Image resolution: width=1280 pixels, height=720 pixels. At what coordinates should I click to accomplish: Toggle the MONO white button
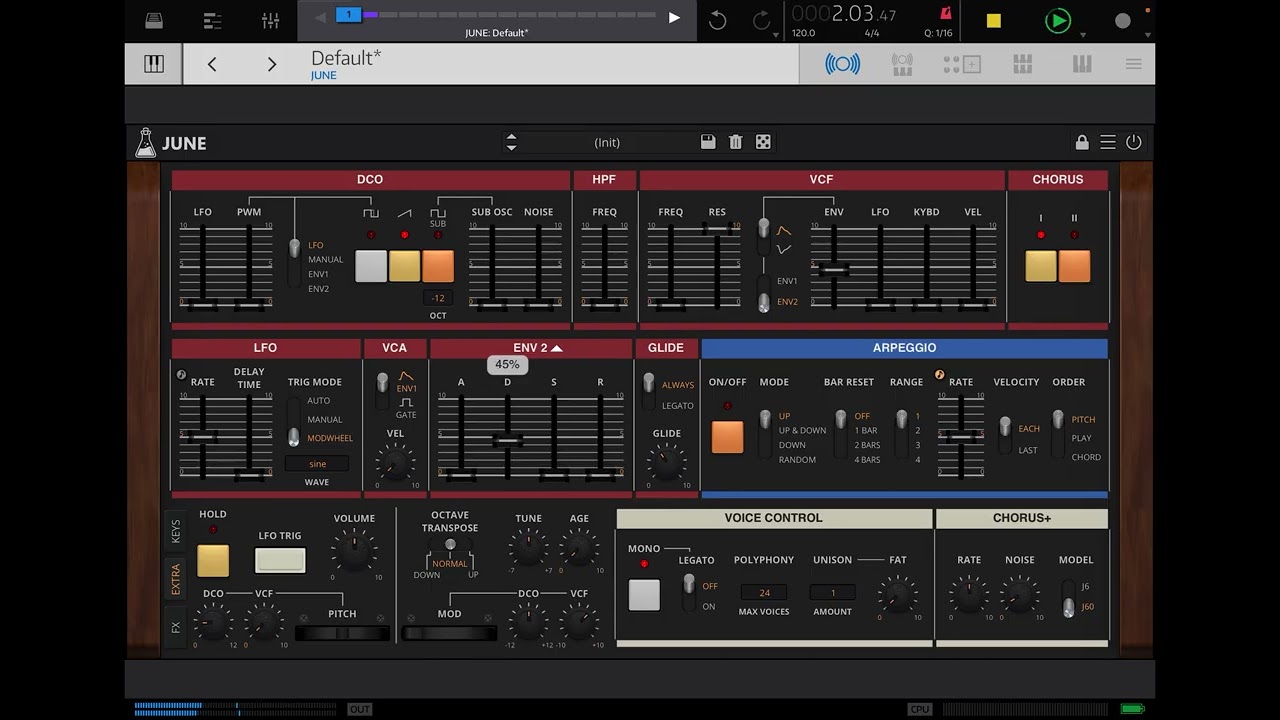pos(644,594)
